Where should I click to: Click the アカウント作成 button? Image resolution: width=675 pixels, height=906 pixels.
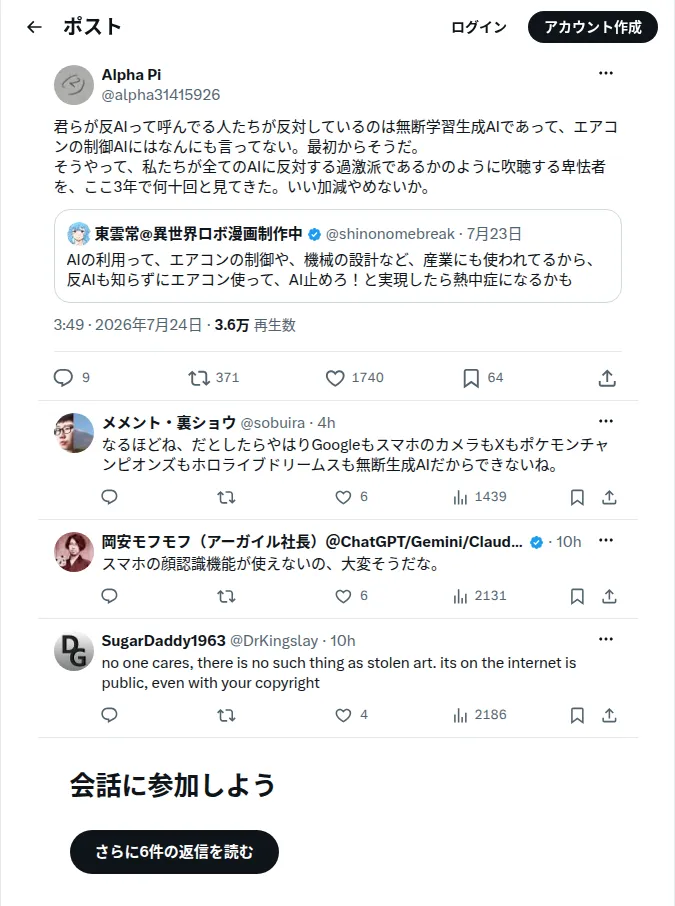pos(593,27)
